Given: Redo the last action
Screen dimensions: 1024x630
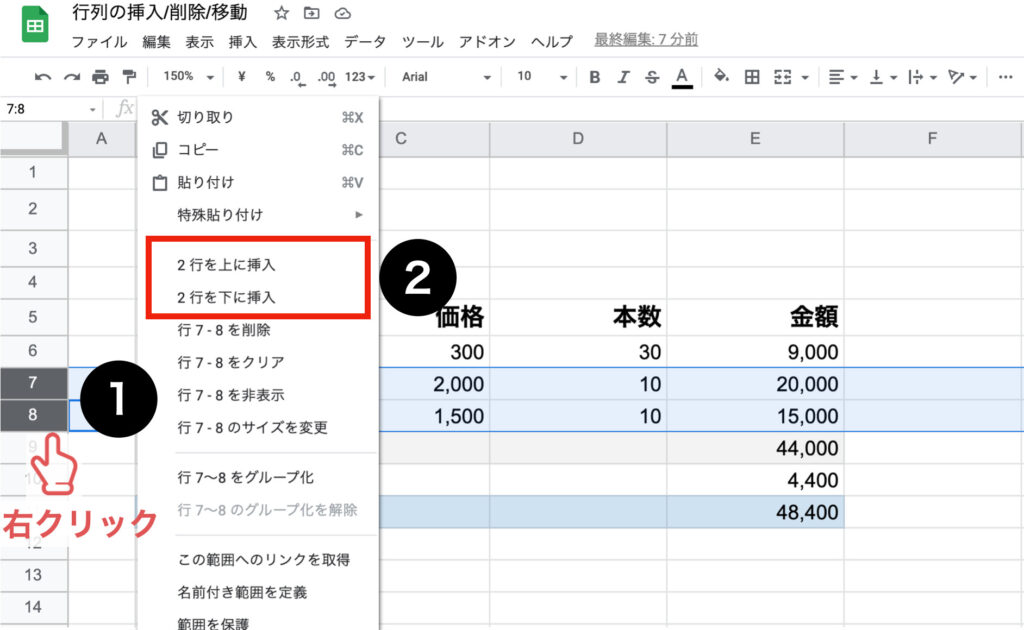Looking at the screenshot, I should point(72,77).
